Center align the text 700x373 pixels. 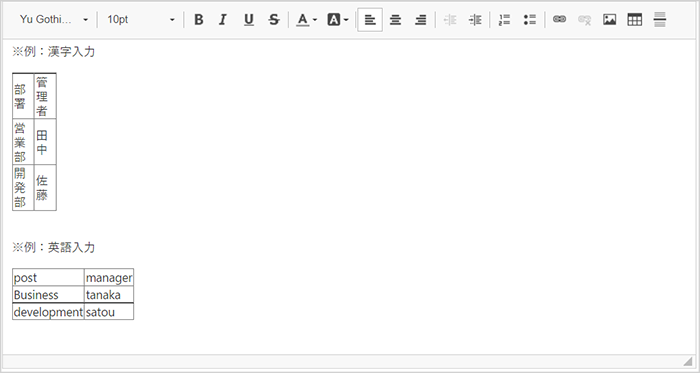click(x=395, y=20)
